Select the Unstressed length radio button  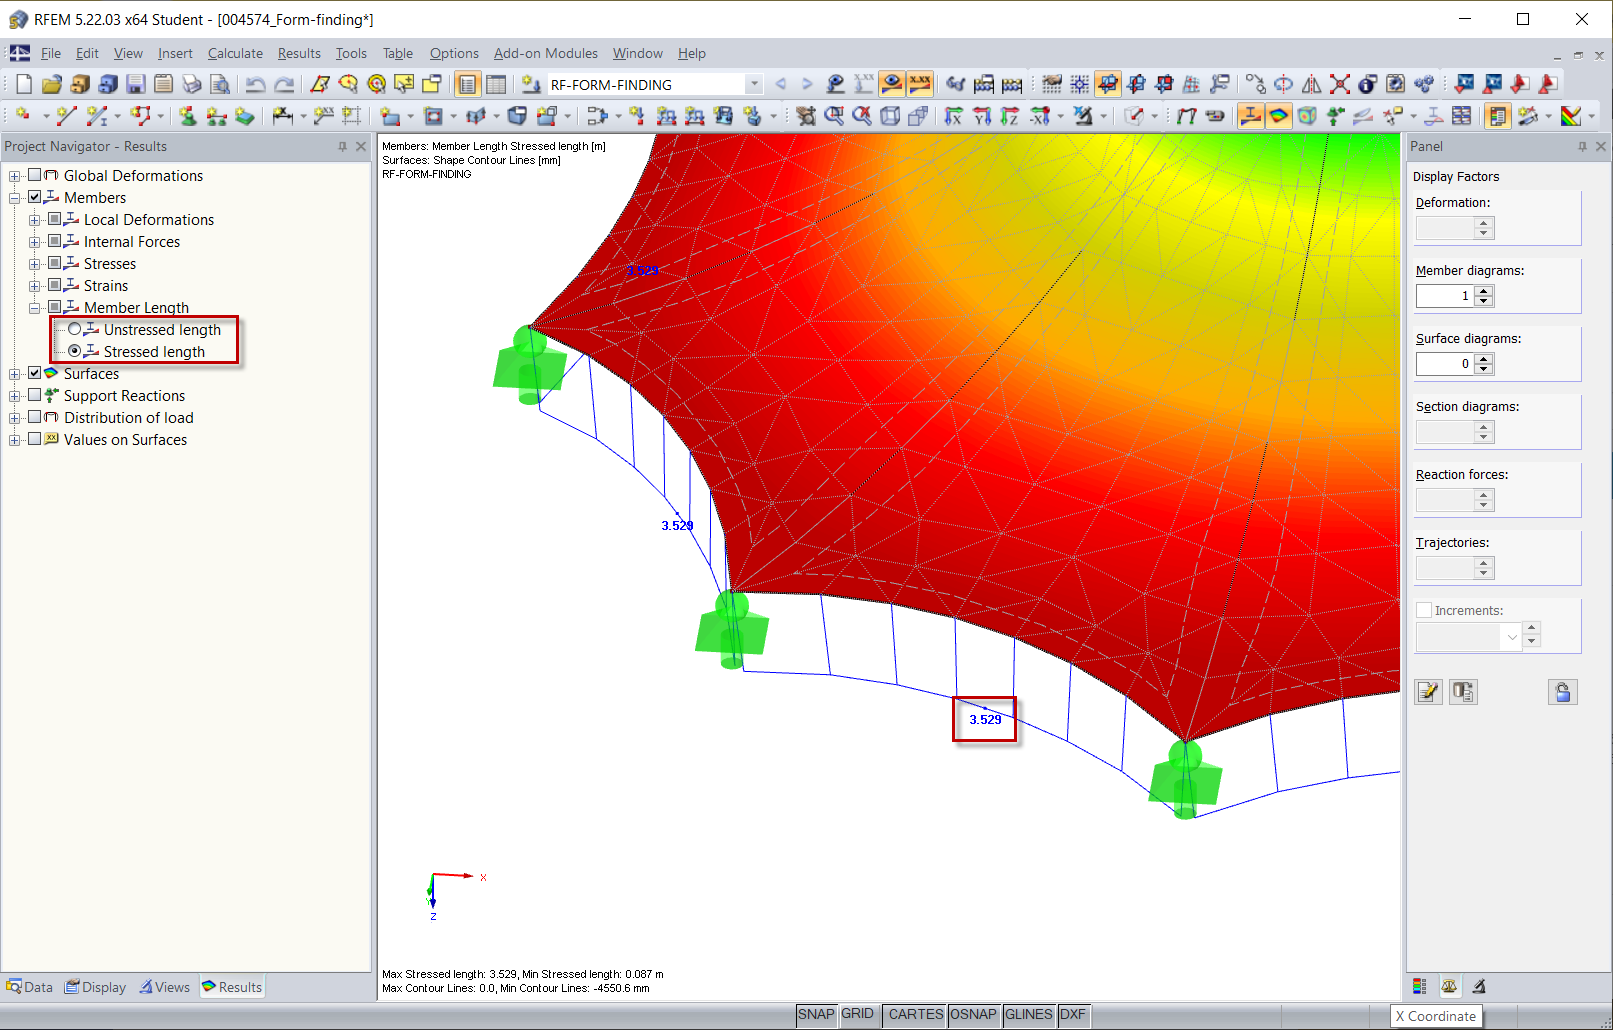coord(75,329)
